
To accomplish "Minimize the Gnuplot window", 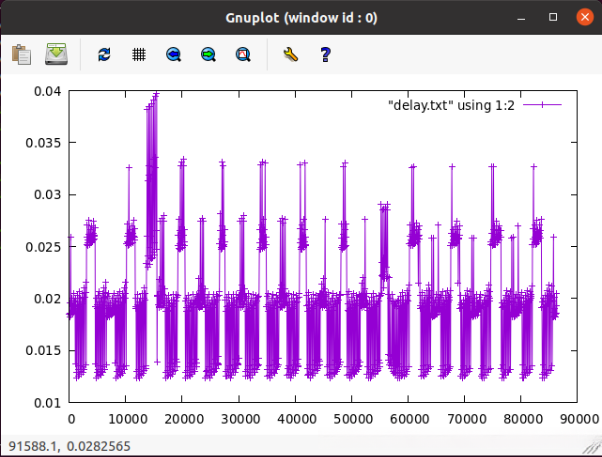I will coord(521,17).
